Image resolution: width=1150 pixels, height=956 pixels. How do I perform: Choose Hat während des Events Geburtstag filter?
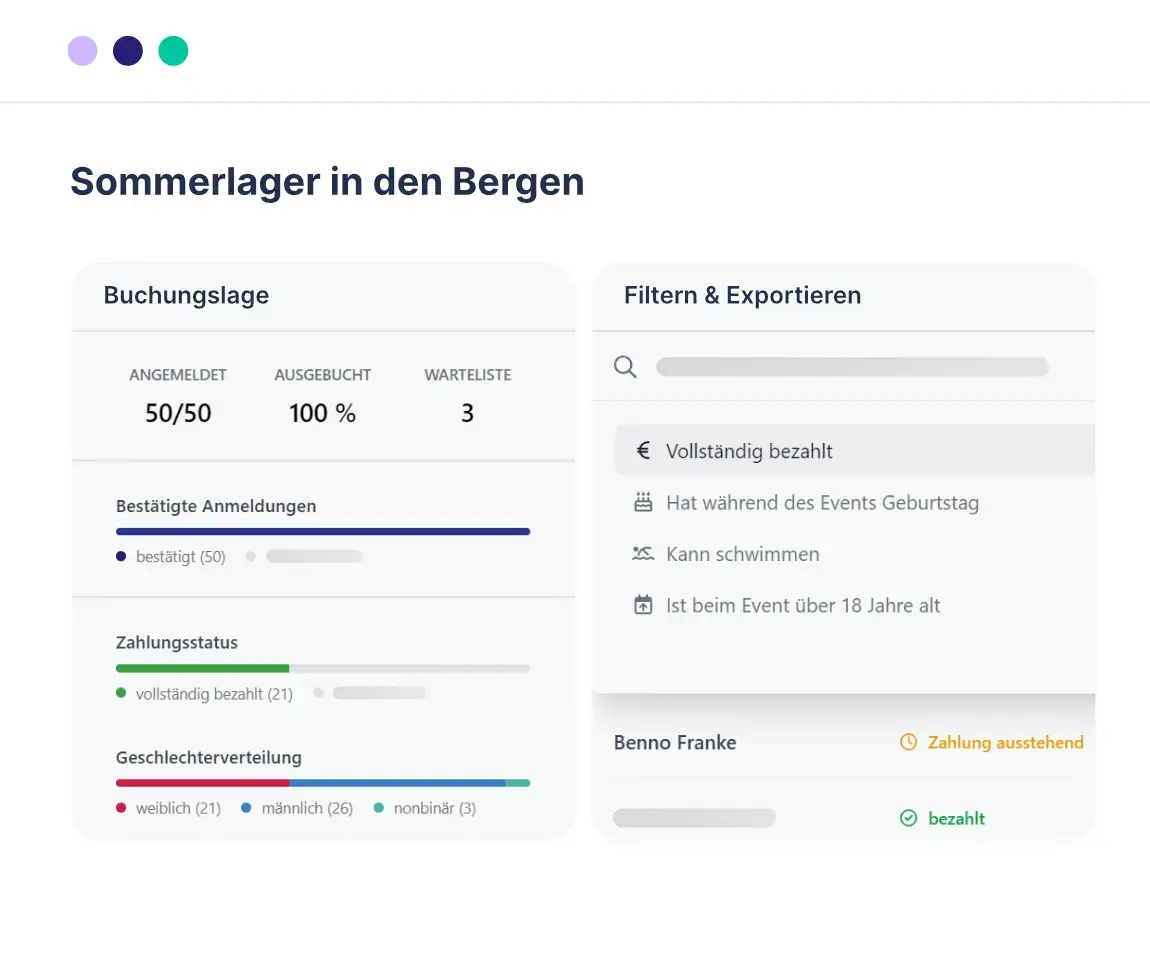pos(822,503)
